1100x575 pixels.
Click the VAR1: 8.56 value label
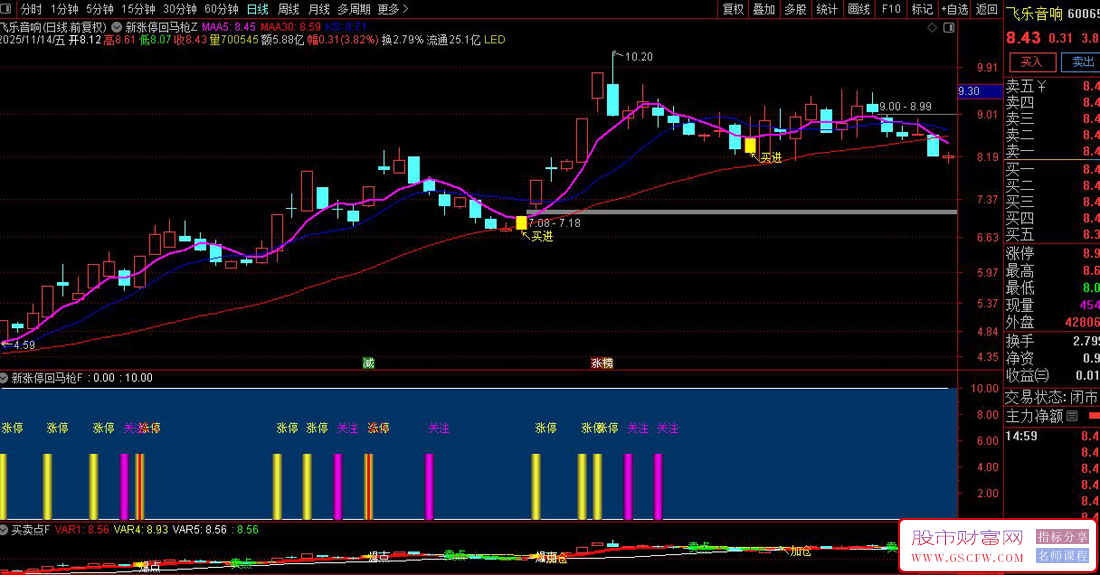[x=82, y=529]
